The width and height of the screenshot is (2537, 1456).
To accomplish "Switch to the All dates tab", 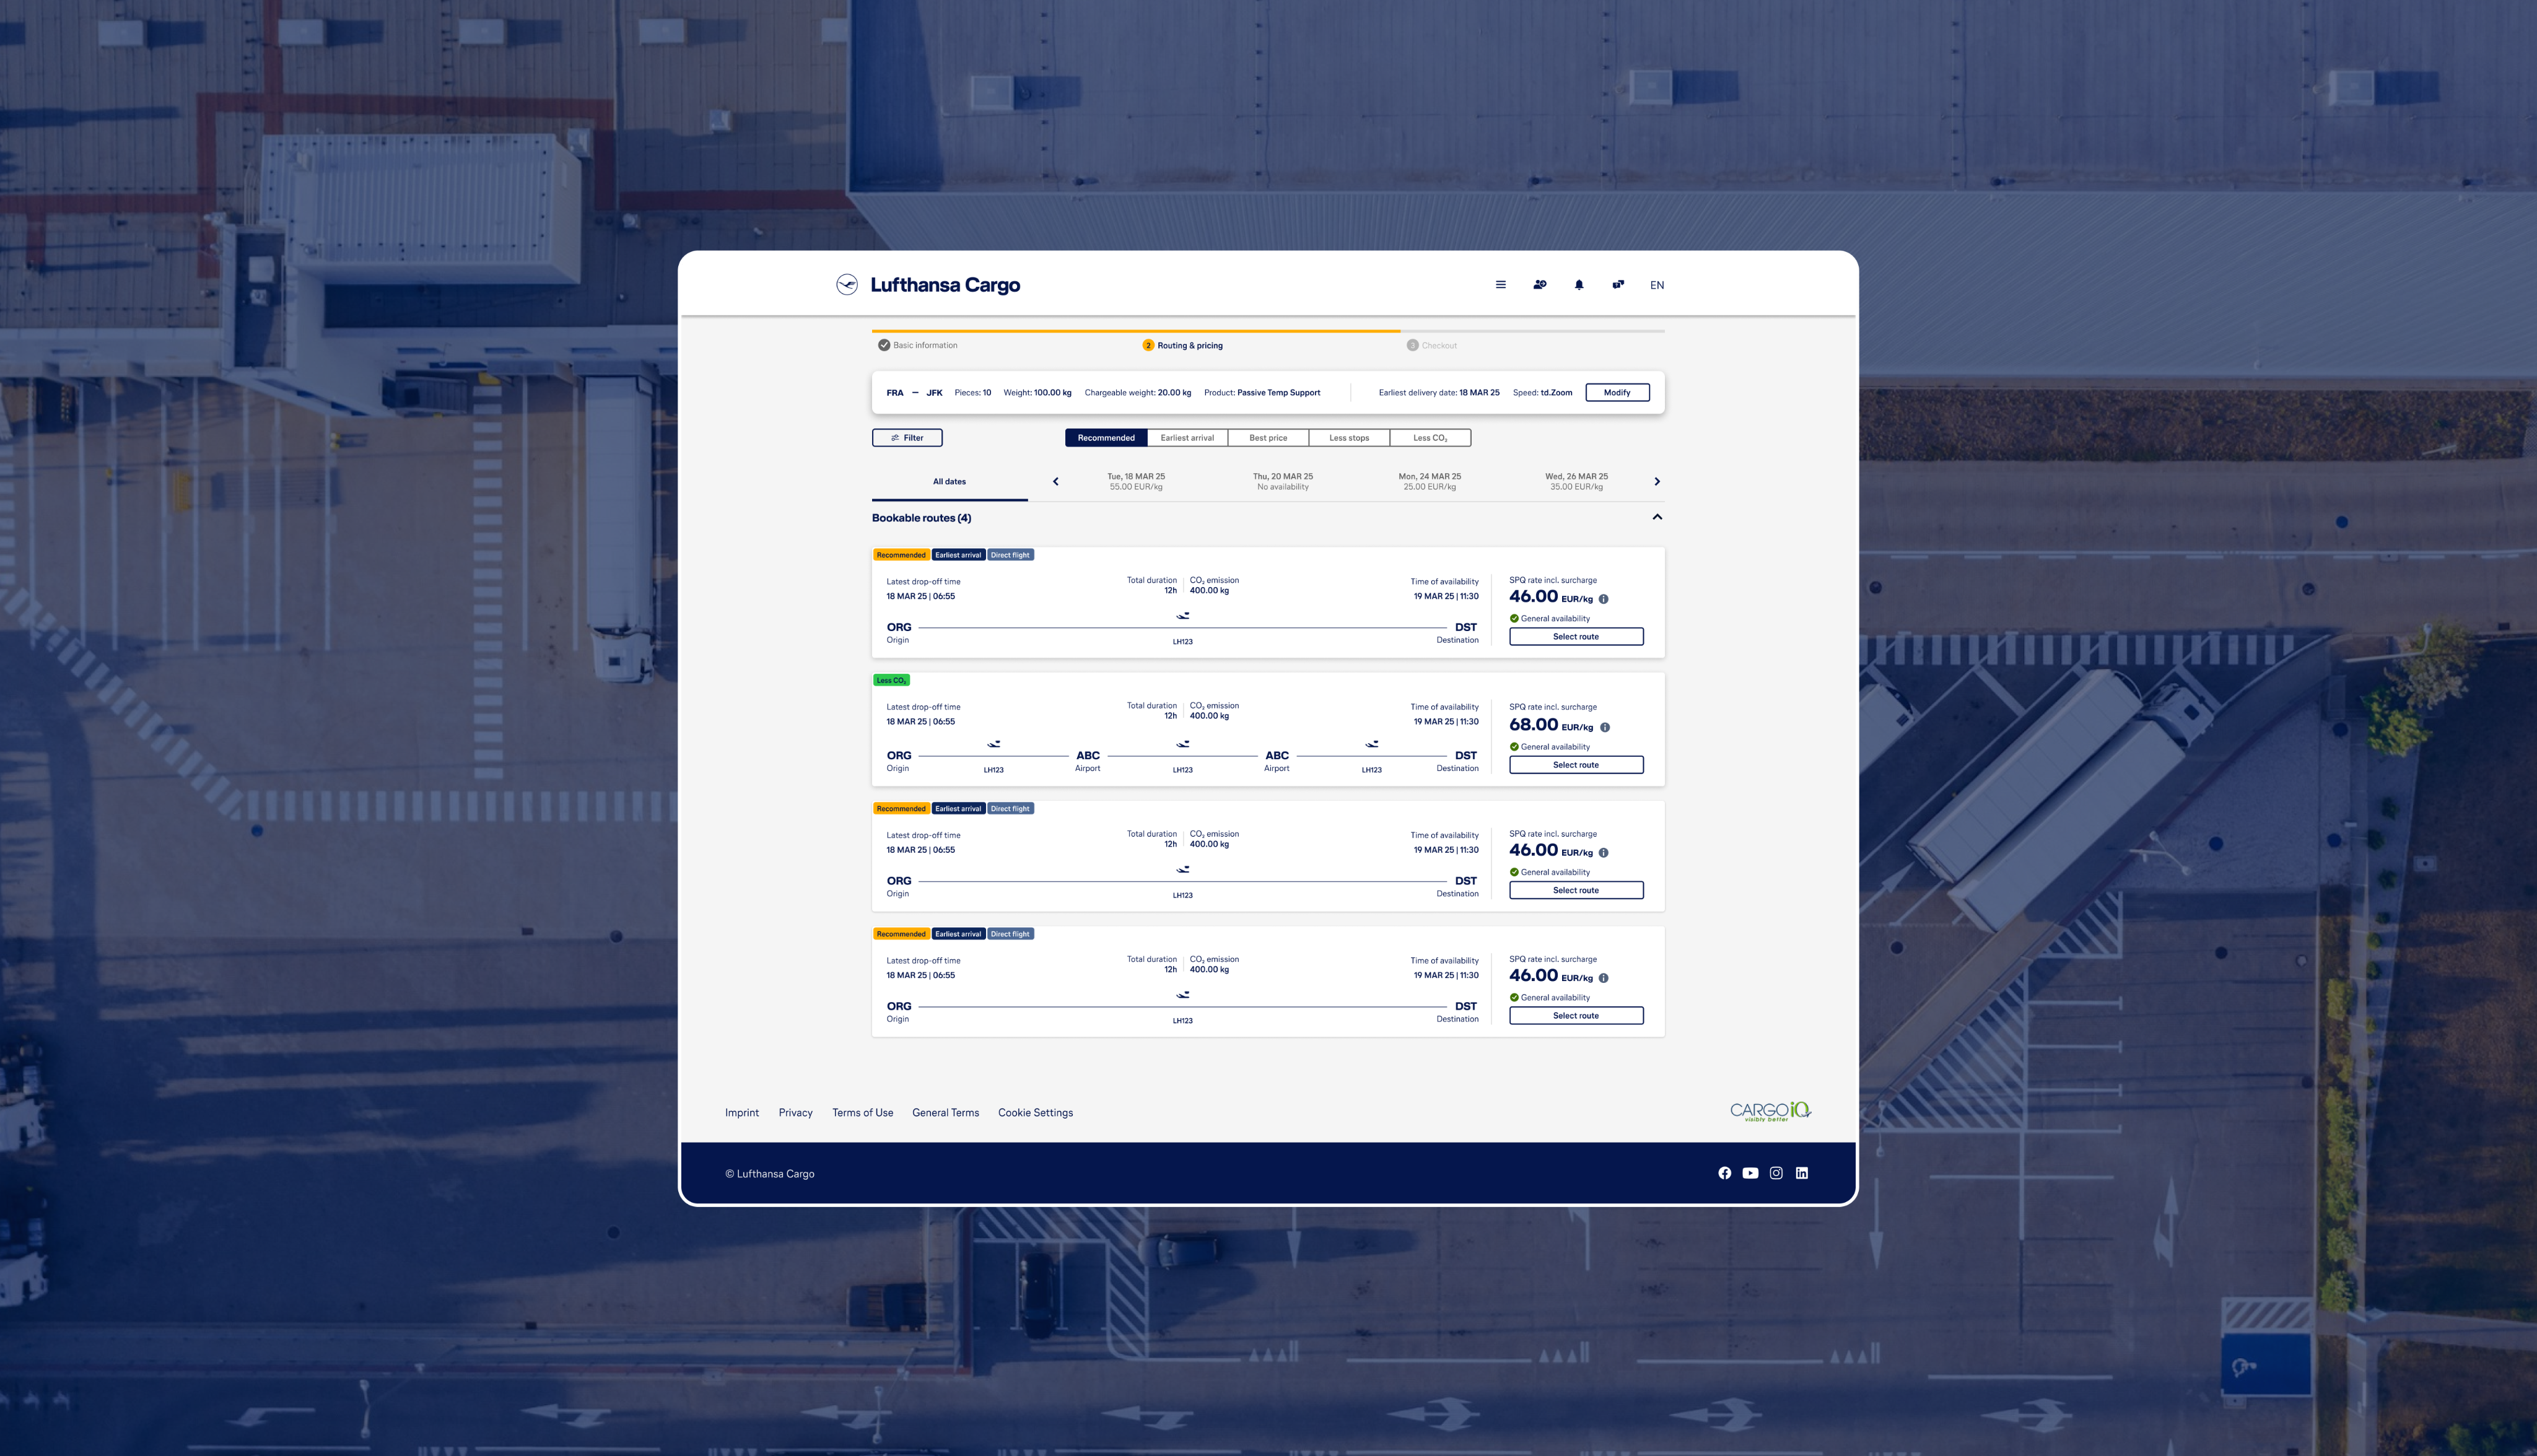I will pos(949,482).
